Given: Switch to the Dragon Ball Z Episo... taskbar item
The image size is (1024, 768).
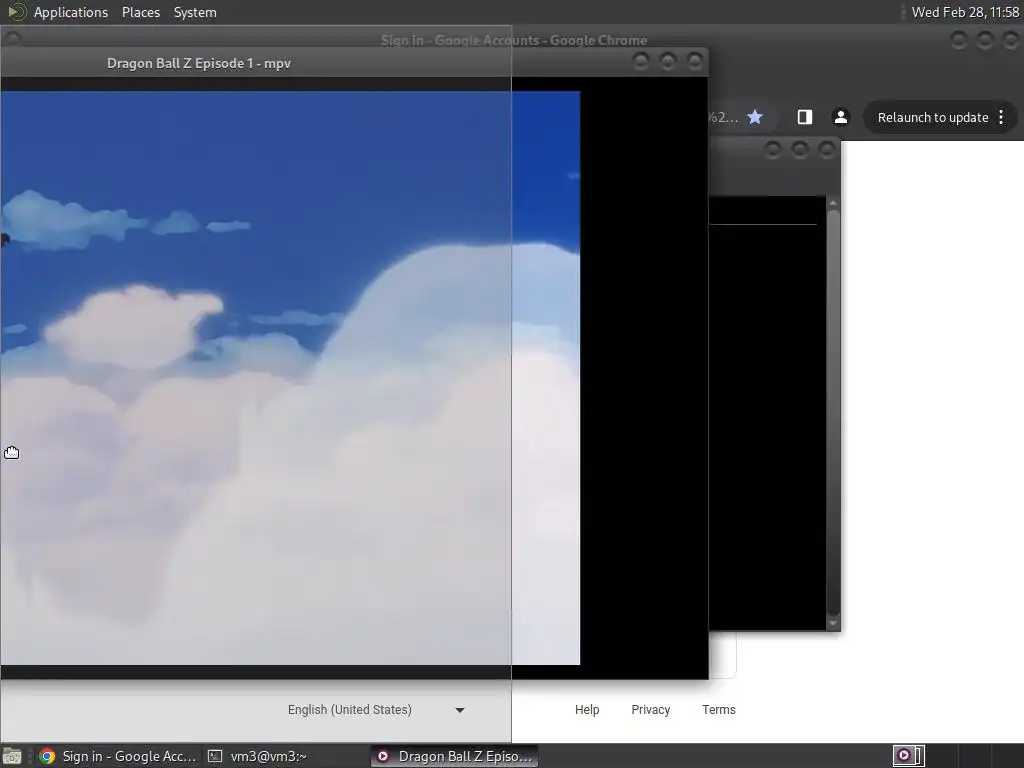Looking at the screenshot, I should click(455, 756).
